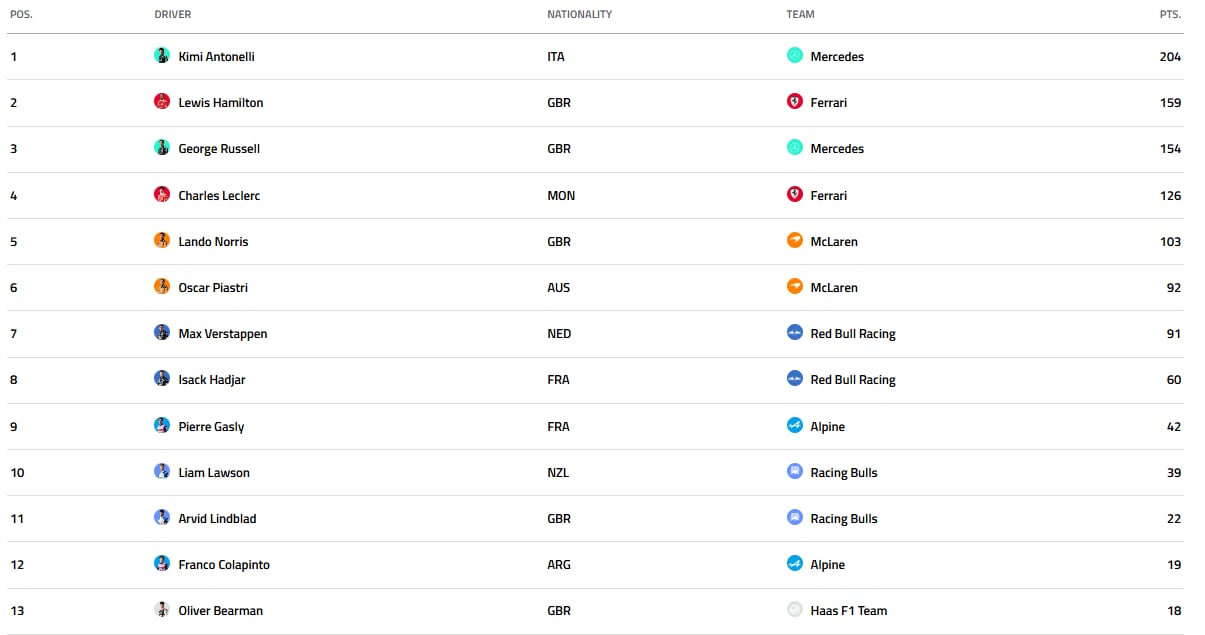This screenshot has width=1205, height=635.
Task: Click the McLaren logo in Lando Norris's row
Action: pyautogui.click(x=795, y=241)
